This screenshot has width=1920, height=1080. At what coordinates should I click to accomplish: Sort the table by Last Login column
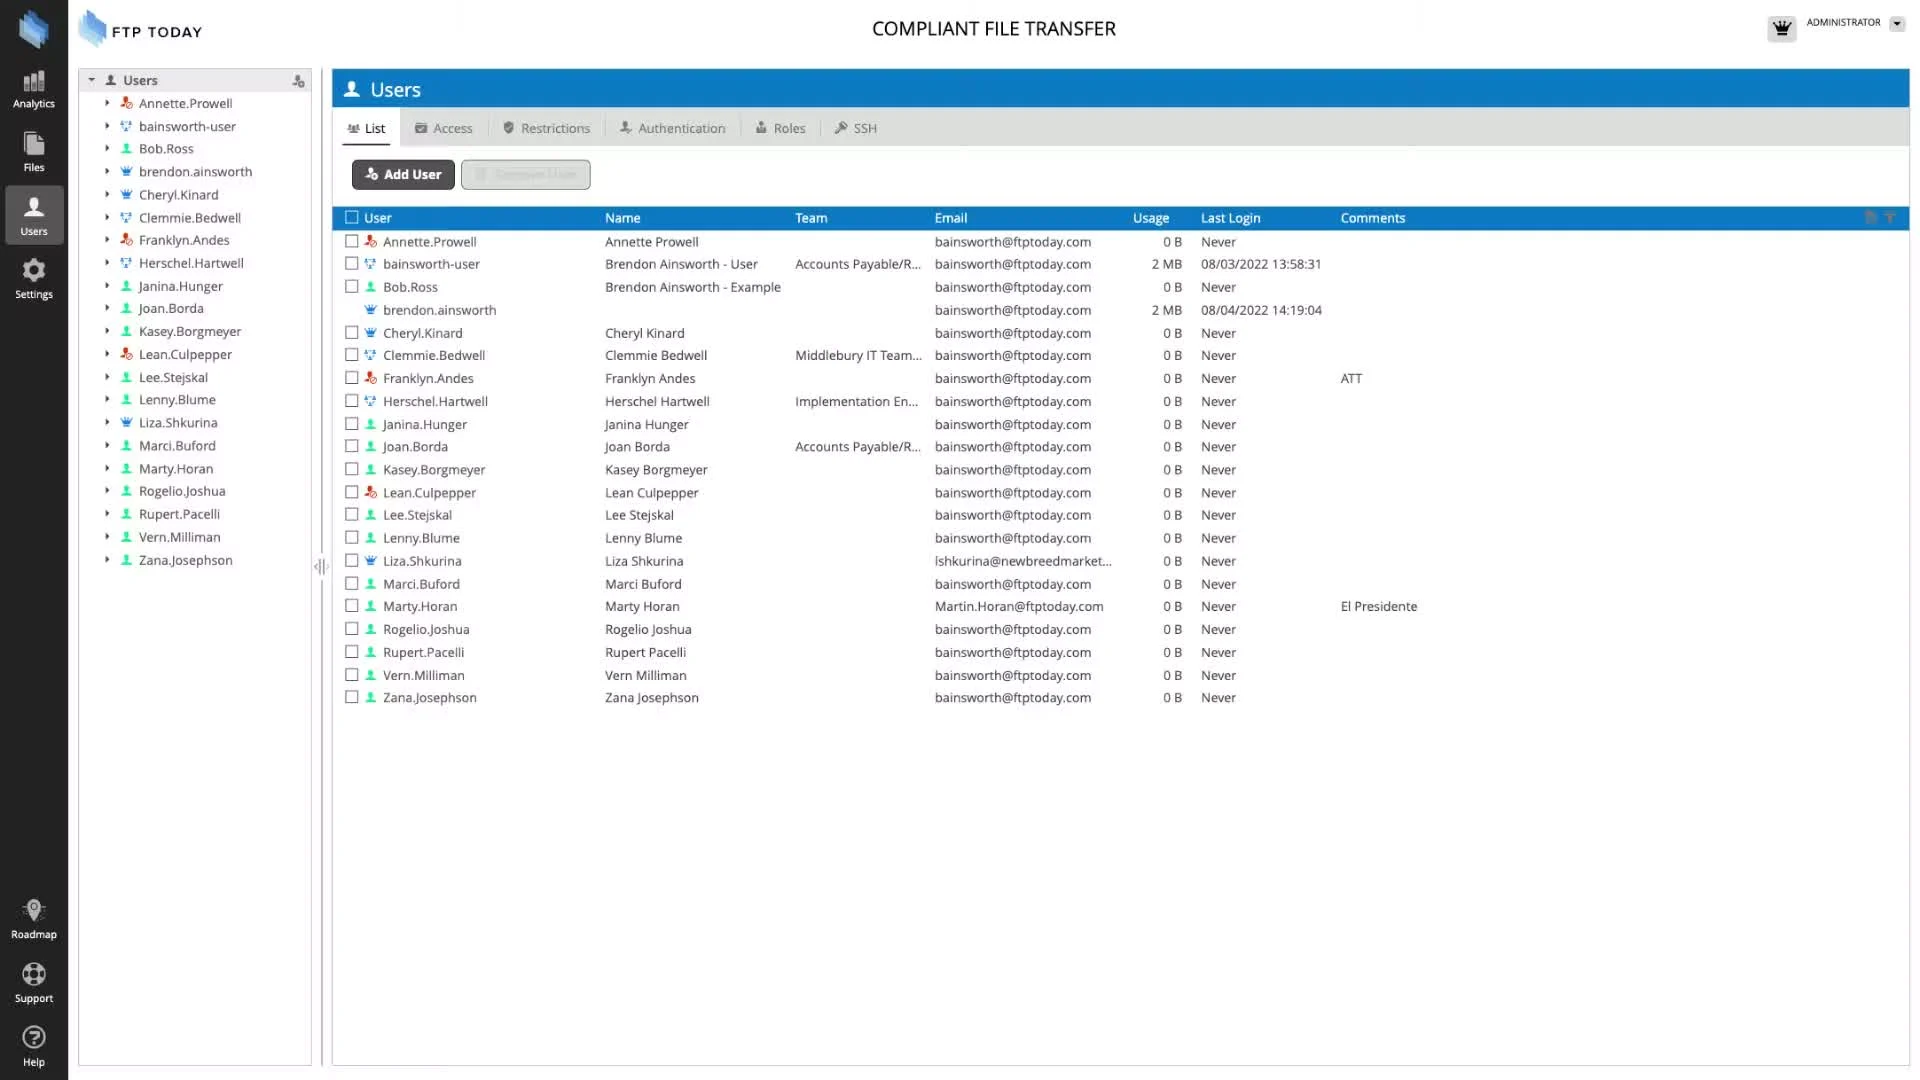point(1230,218)
